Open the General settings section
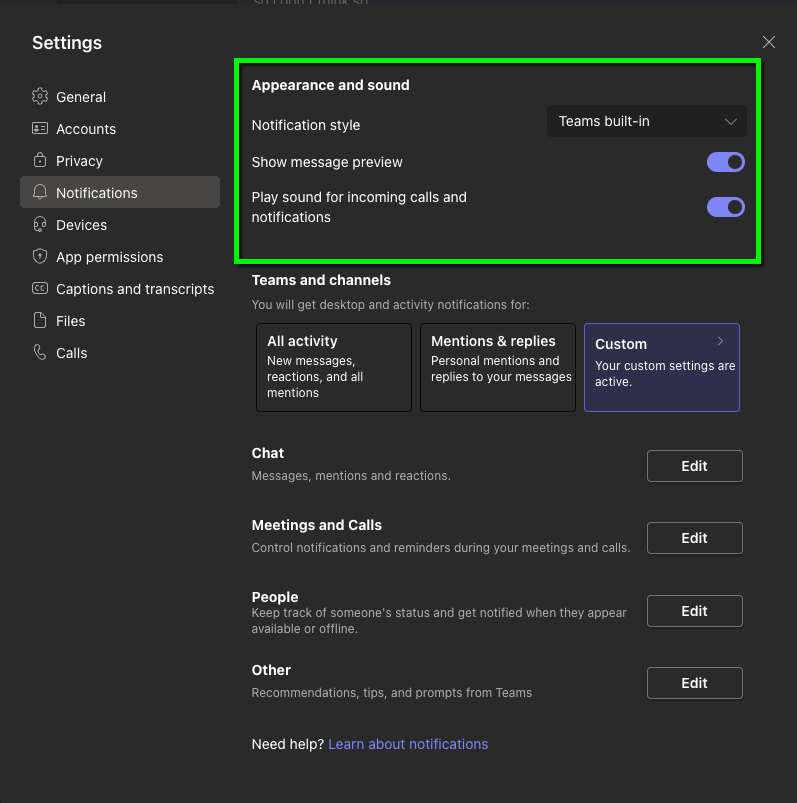This screenshot has height=803, width=797. [x=120, y=97]
